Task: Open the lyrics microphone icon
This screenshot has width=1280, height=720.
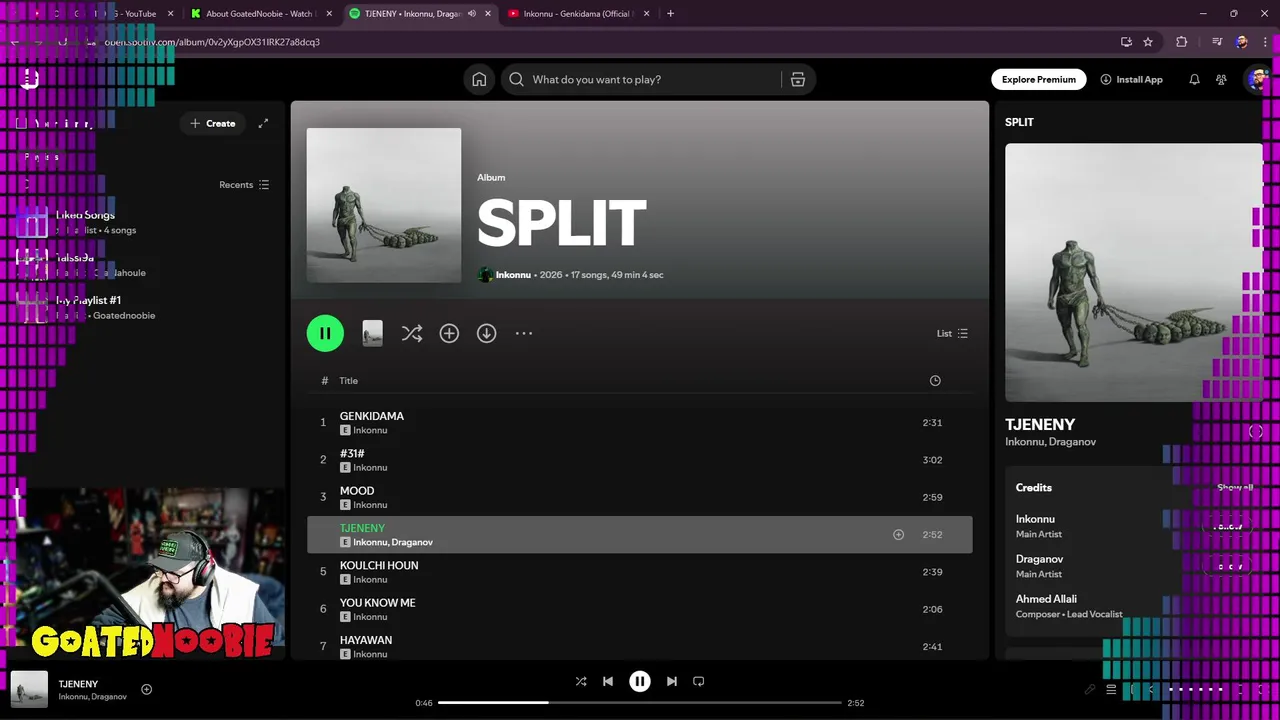Action: click(1090, 689)
